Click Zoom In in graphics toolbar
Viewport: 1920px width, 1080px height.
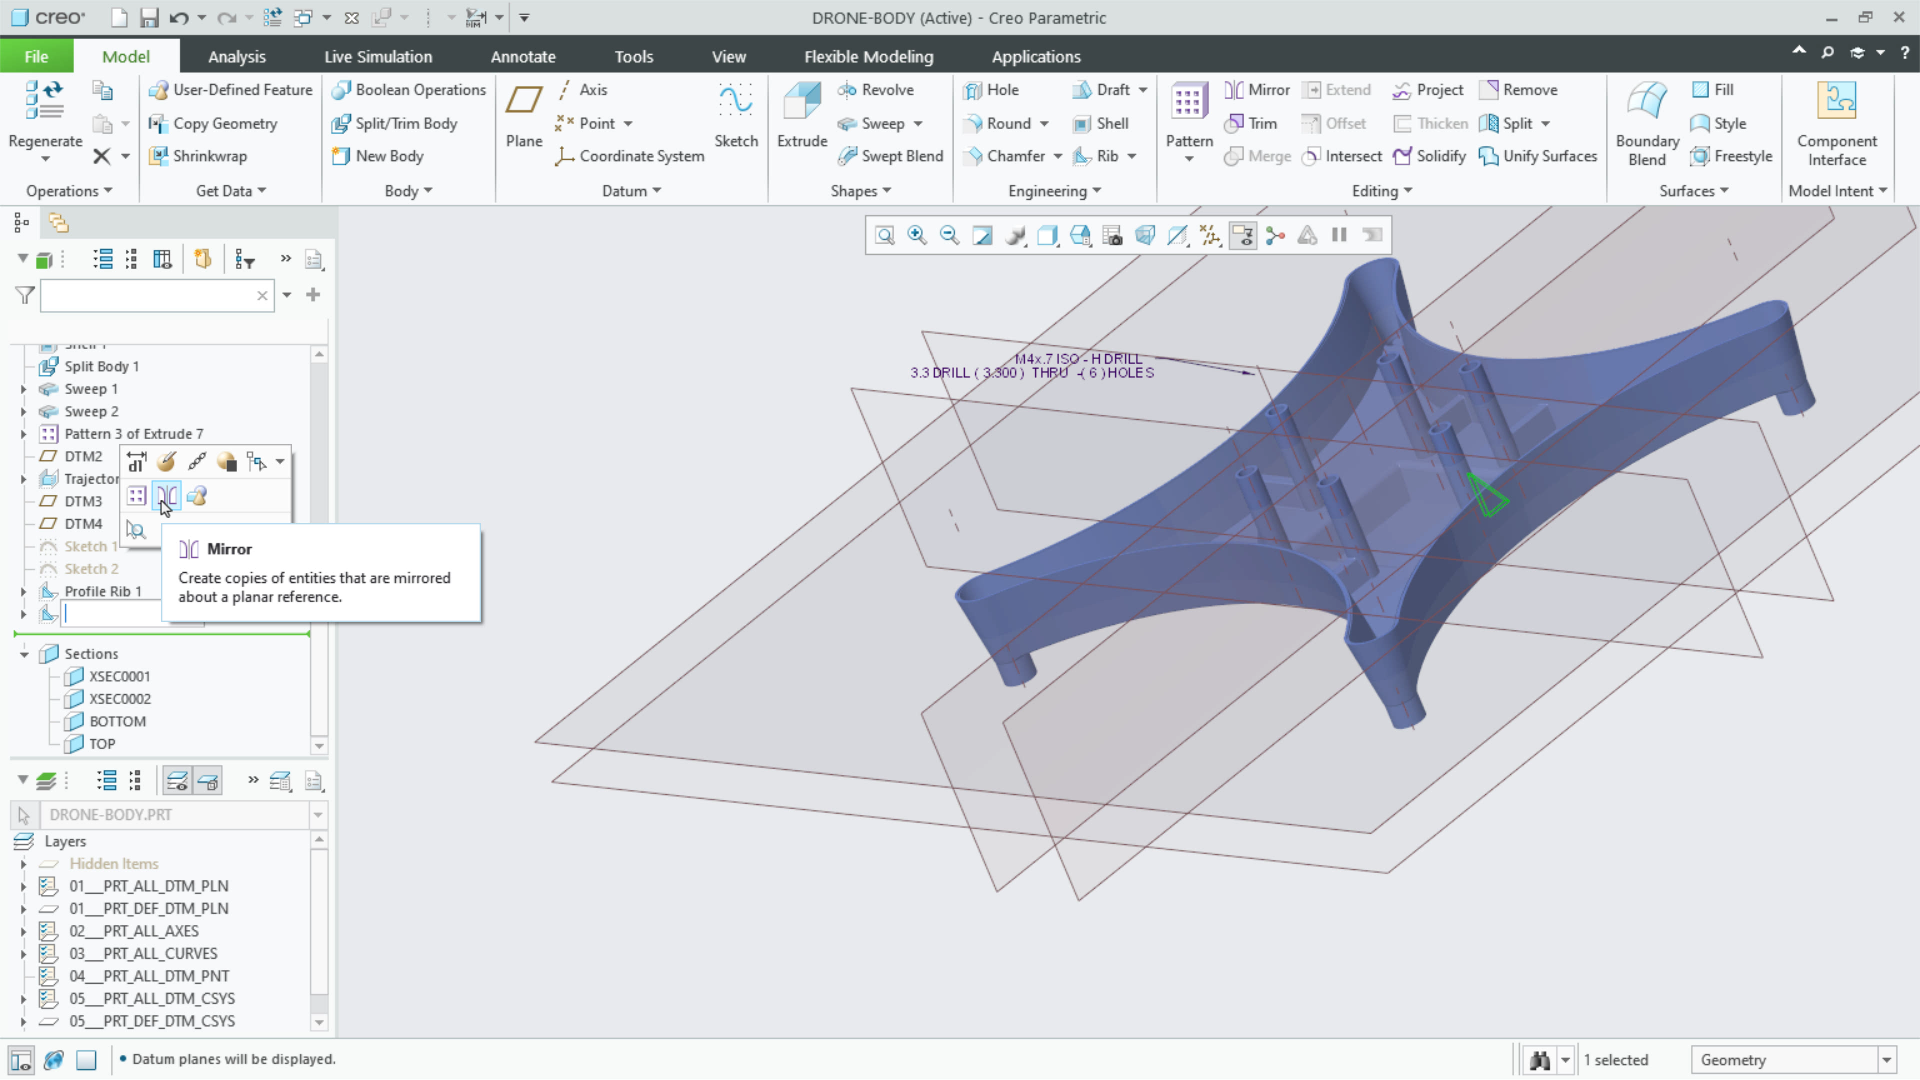(917, 235)
